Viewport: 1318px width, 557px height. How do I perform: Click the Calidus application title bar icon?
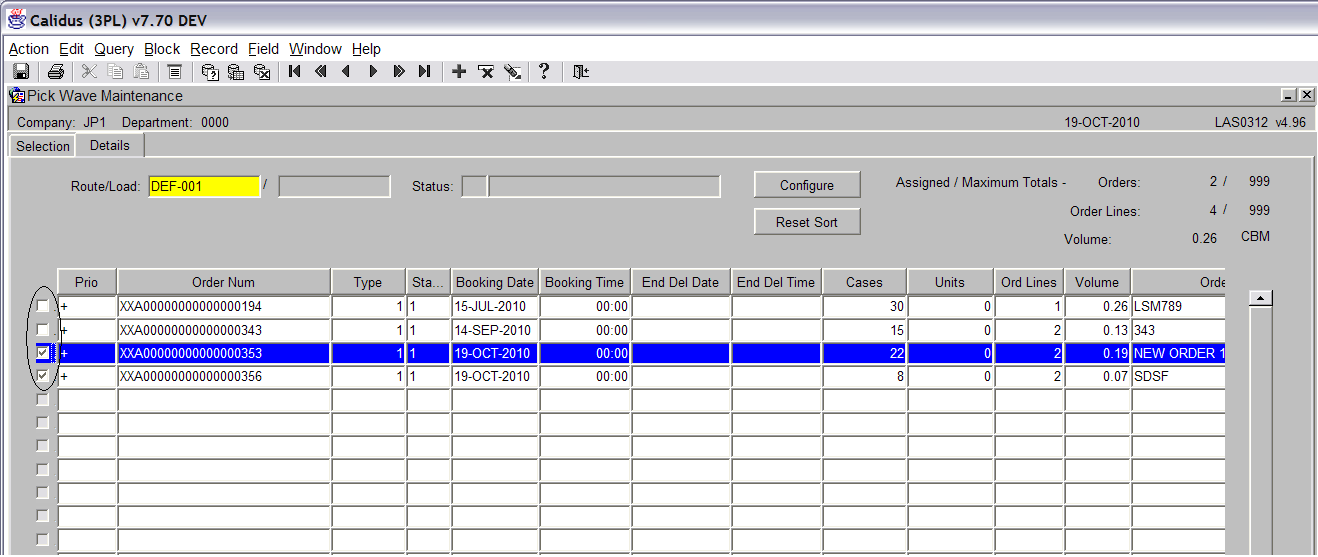(16, 19)
